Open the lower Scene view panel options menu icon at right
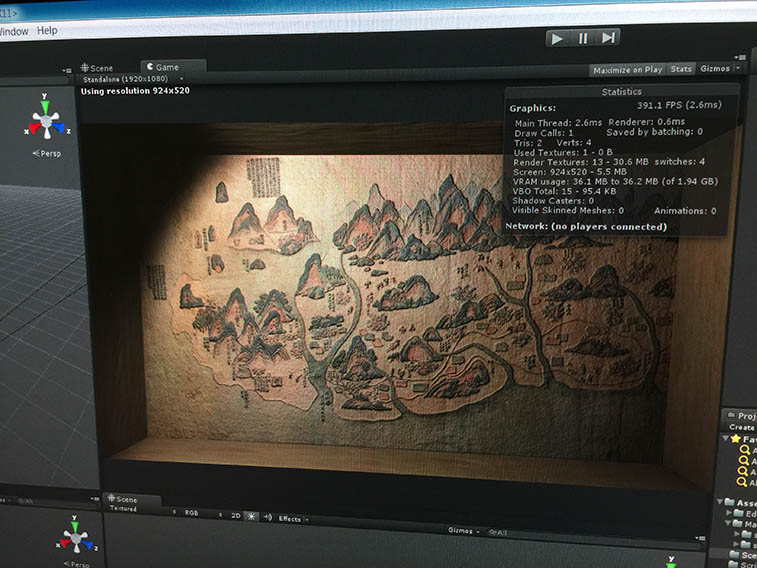757x568 pixels. (x=700, y=538)
